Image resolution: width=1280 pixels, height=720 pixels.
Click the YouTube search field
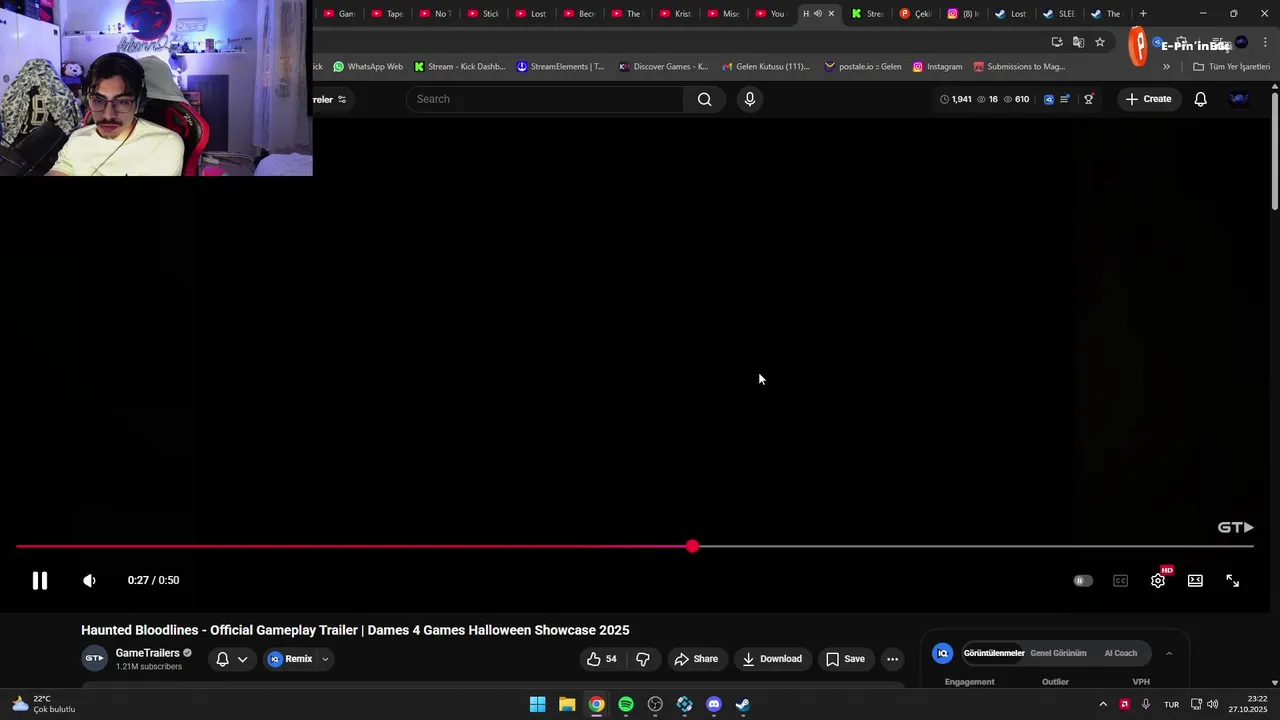[x=545, y=99]
